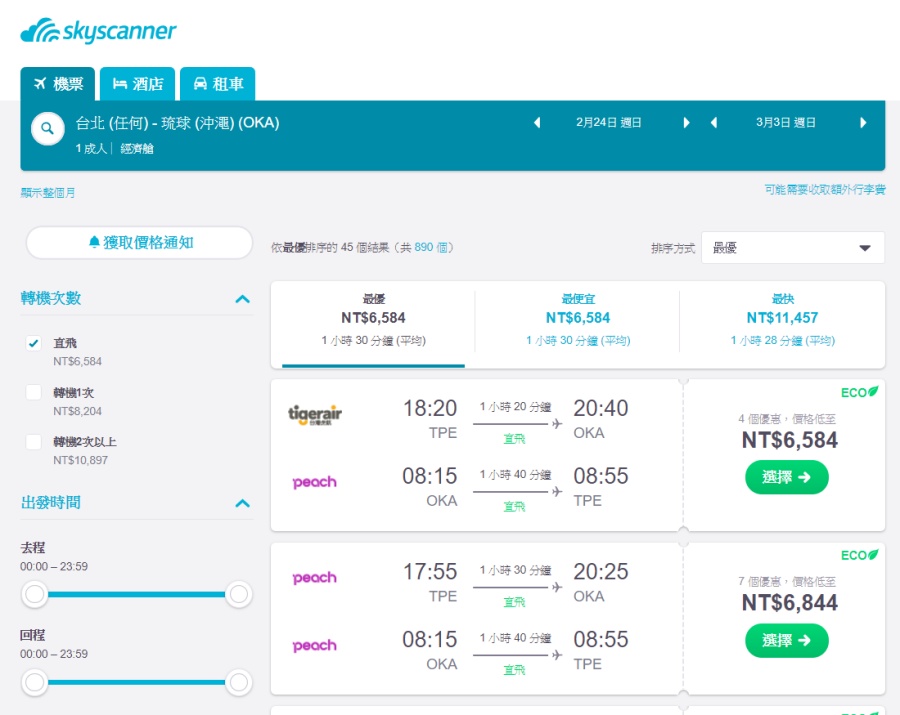The height and width of the screenshot is (715, 900).
Task: Click 獲取價格通知 price alert button
Action: point(139,243)
